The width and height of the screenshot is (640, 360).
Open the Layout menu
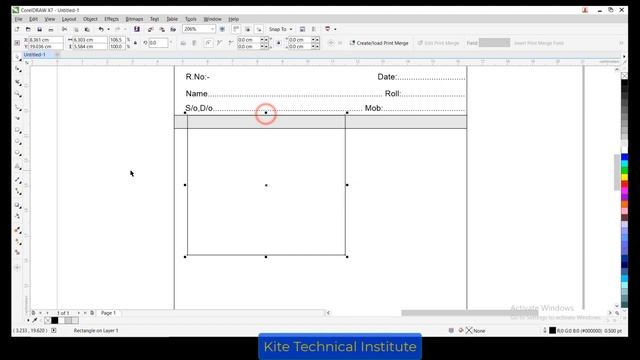tap(69, 19)
